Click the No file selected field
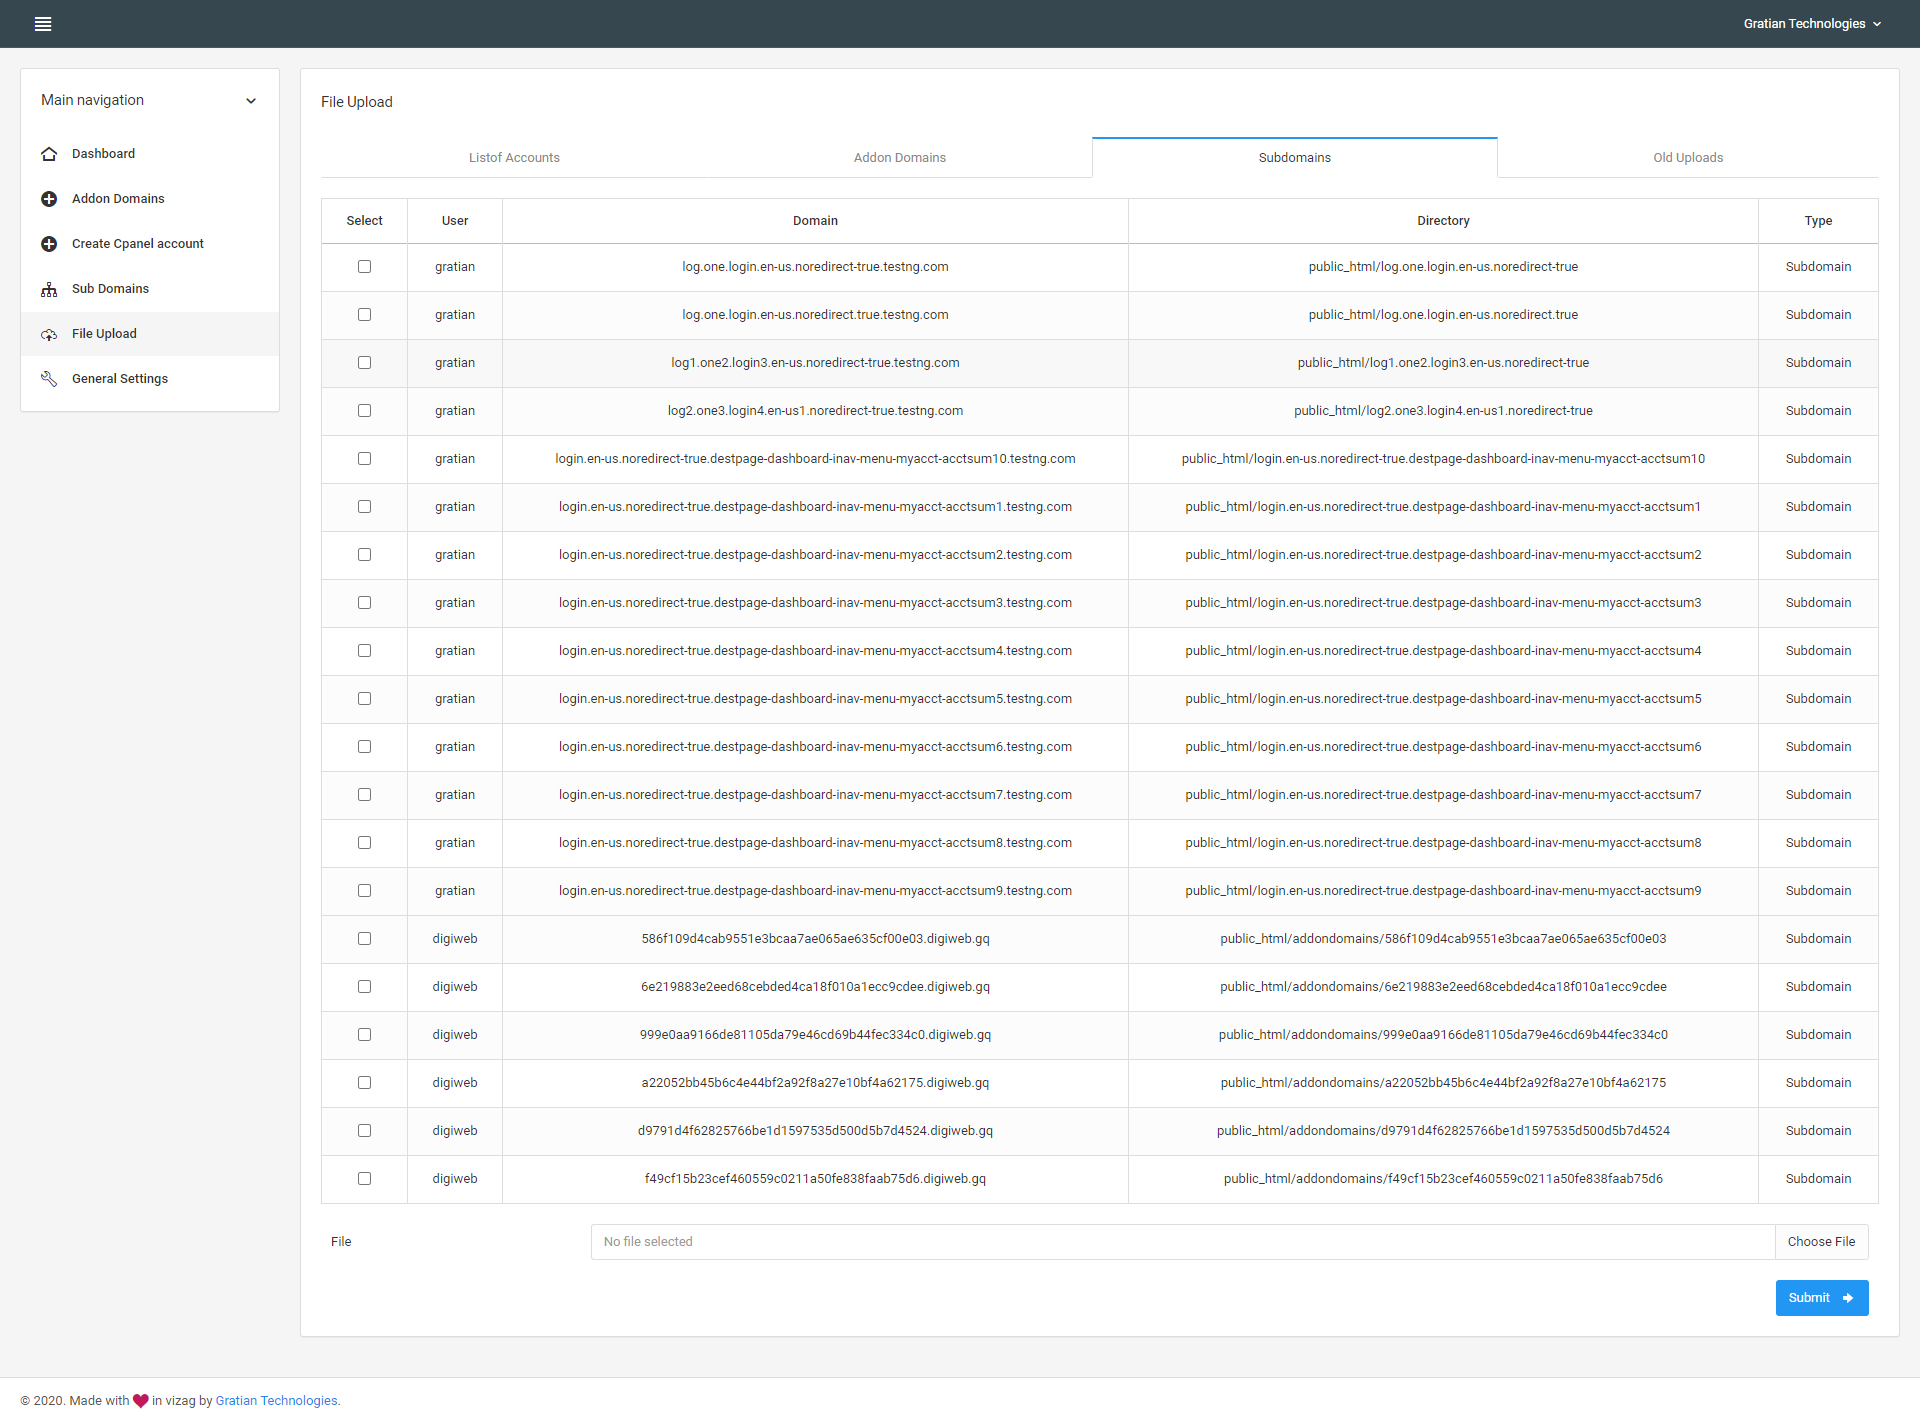This screenshot has width=1920, height=1425. pos(1182,1242)
